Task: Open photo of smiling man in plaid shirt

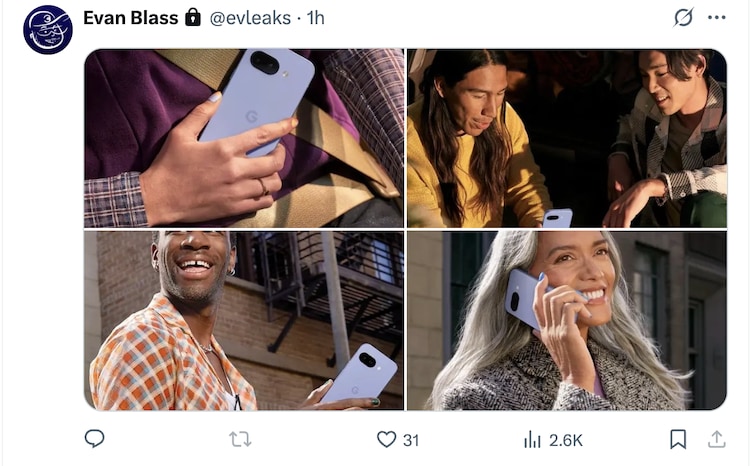Action: [244, 321]
